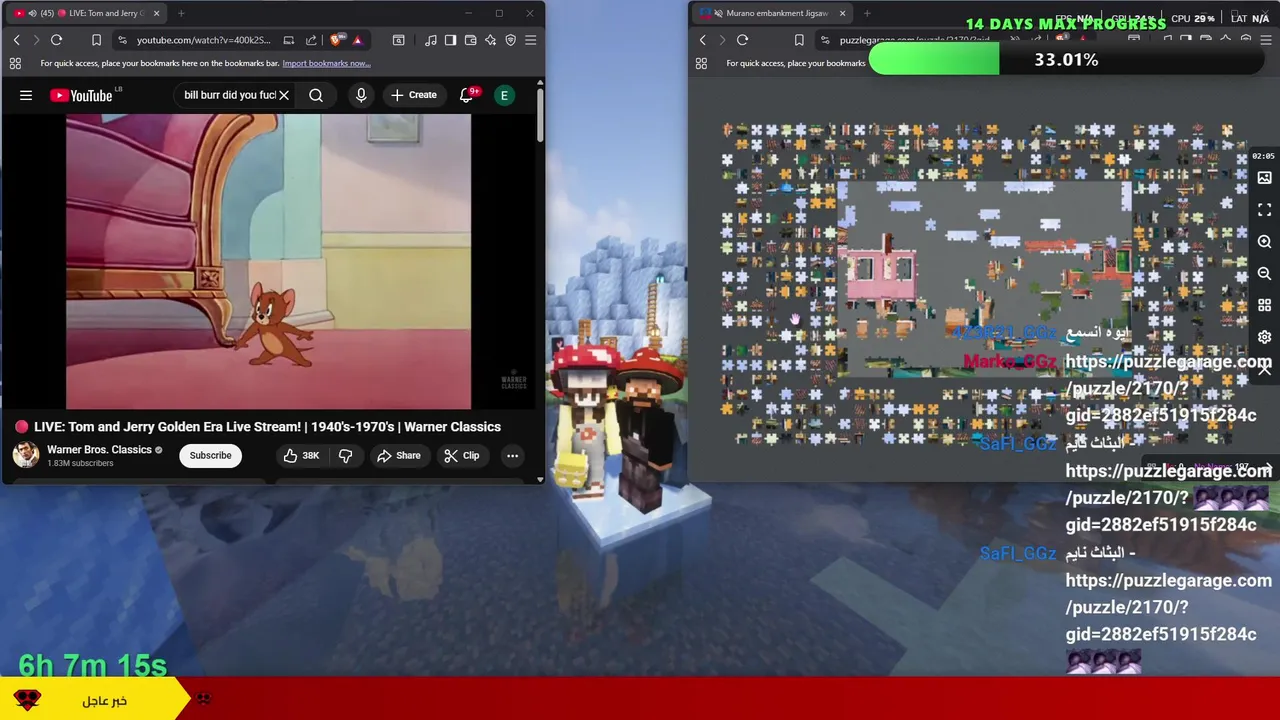This screenshot has width=1280, height=720.
Task: Like the video with 38K likes
Action: tap(301, 455)
